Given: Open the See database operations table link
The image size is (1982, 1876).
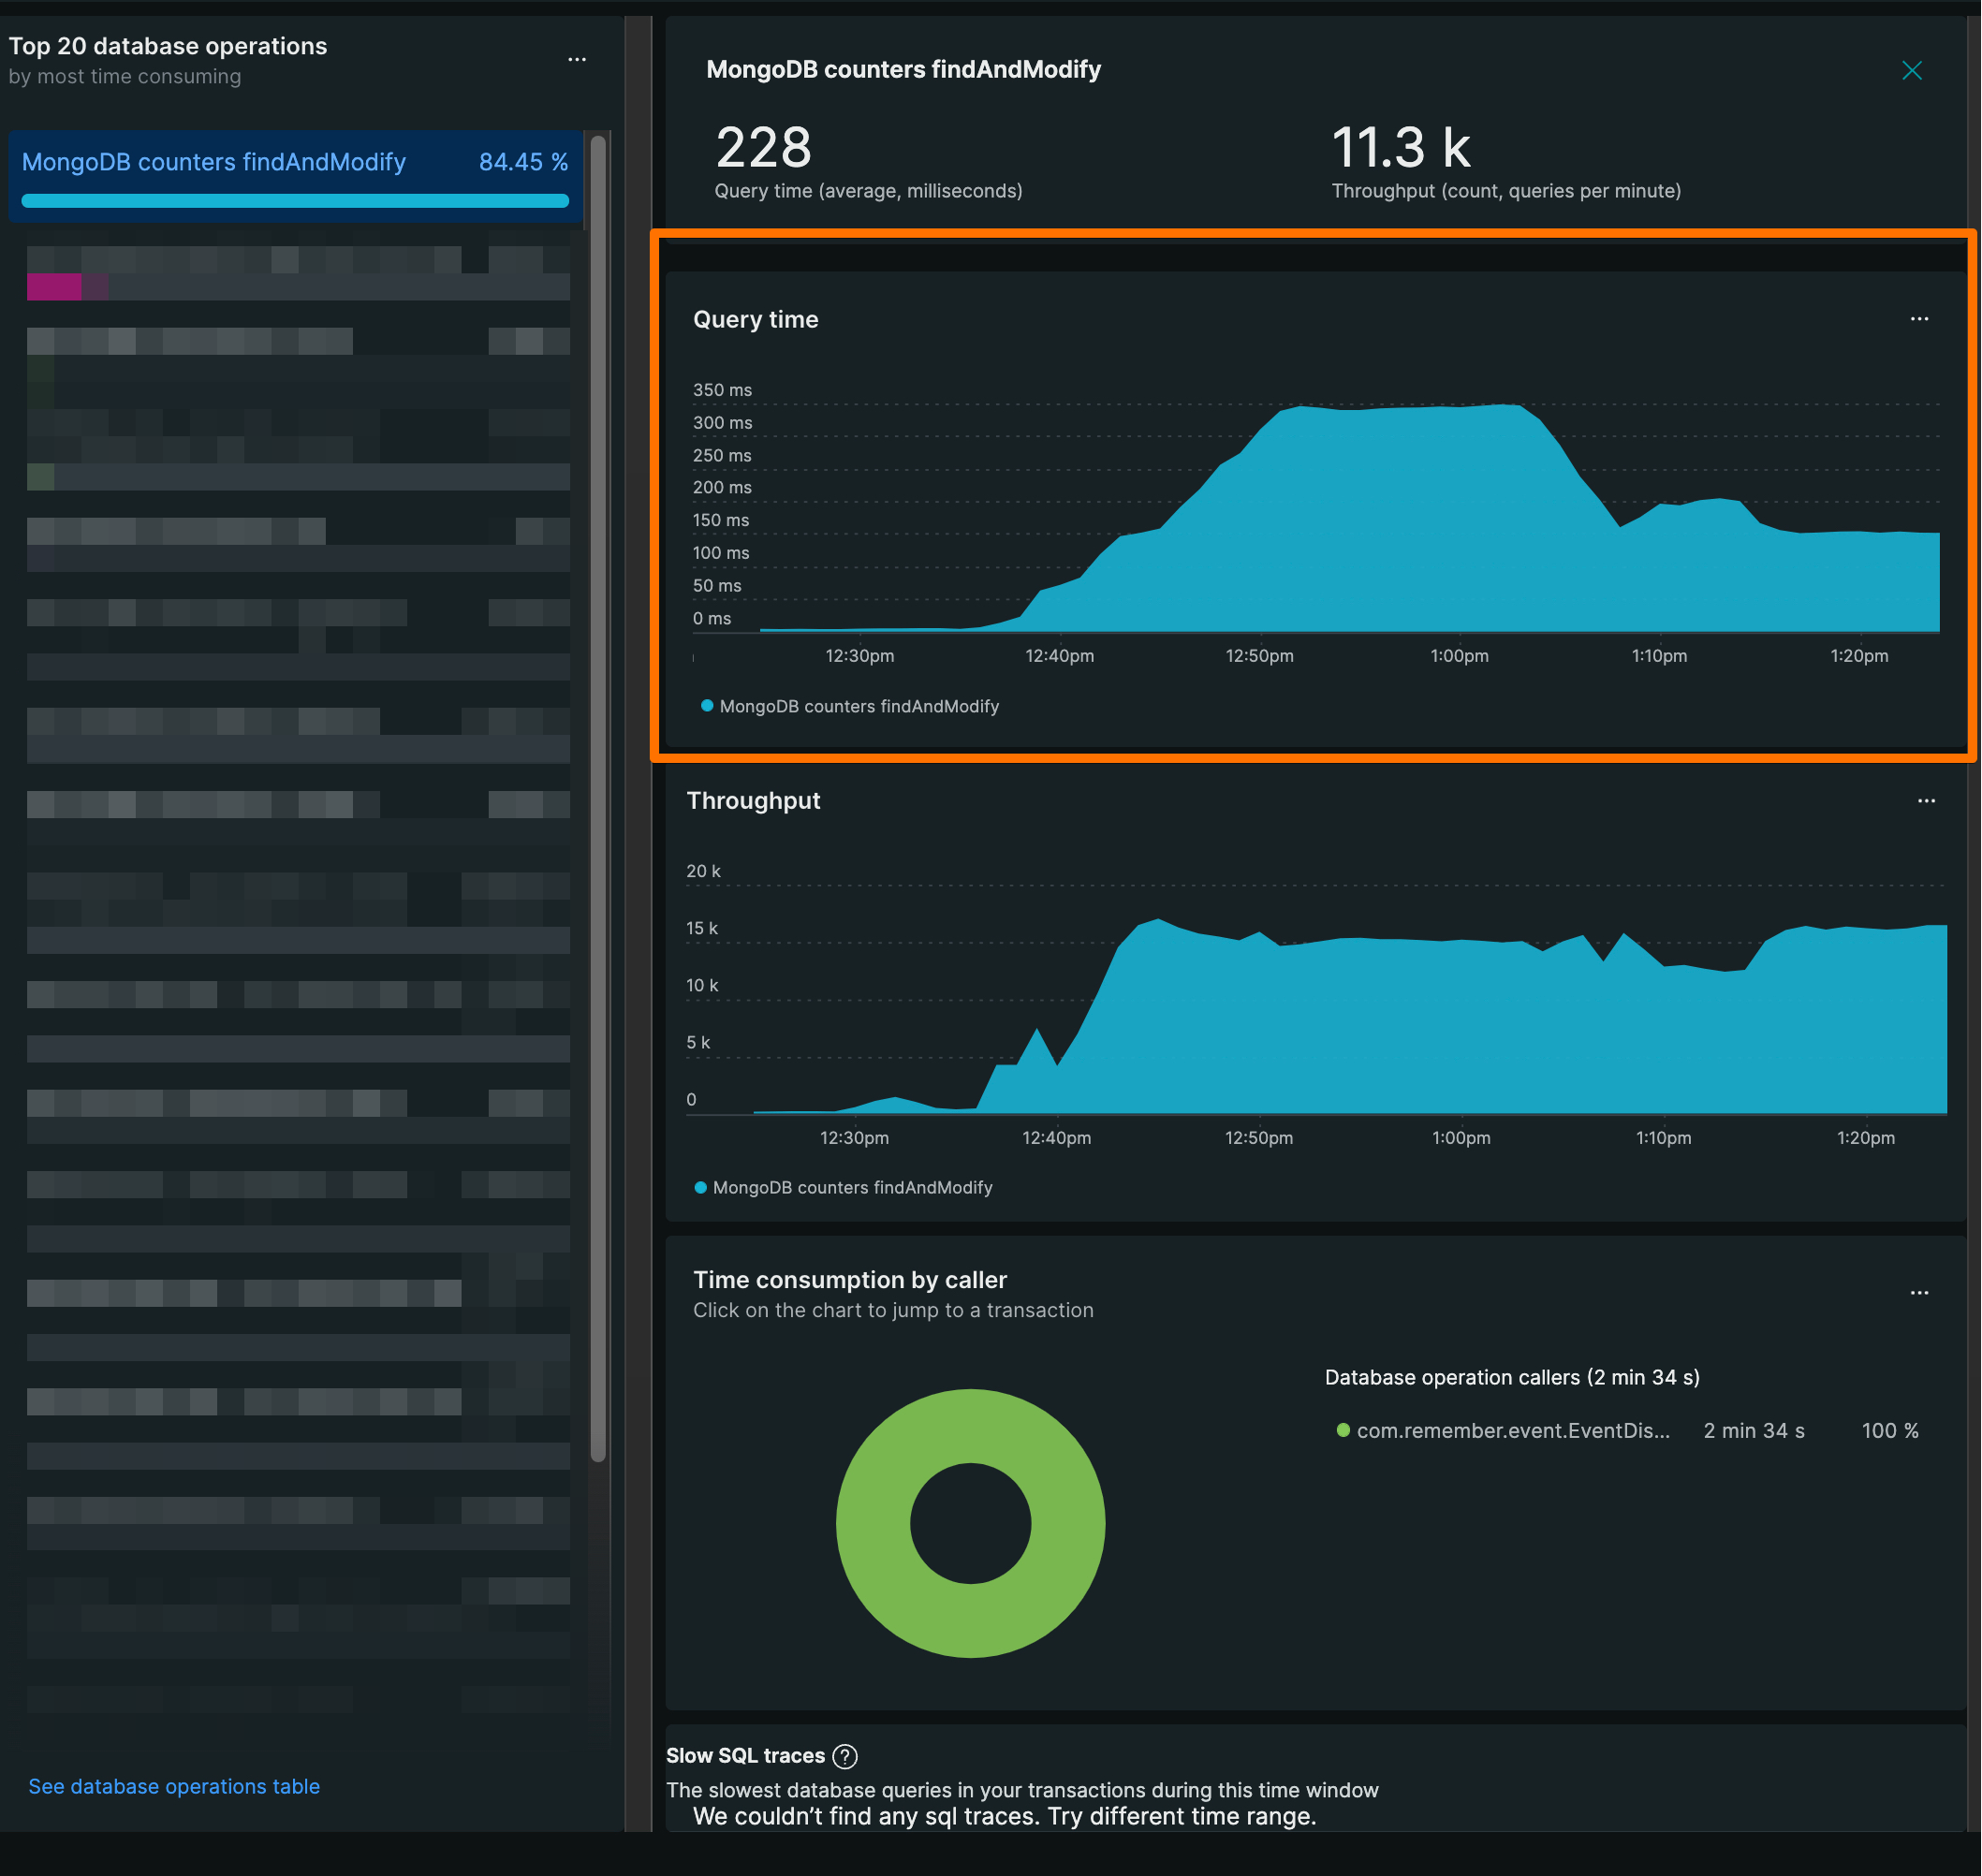Looking at the screenshot, I should [x=174, y=1786].
